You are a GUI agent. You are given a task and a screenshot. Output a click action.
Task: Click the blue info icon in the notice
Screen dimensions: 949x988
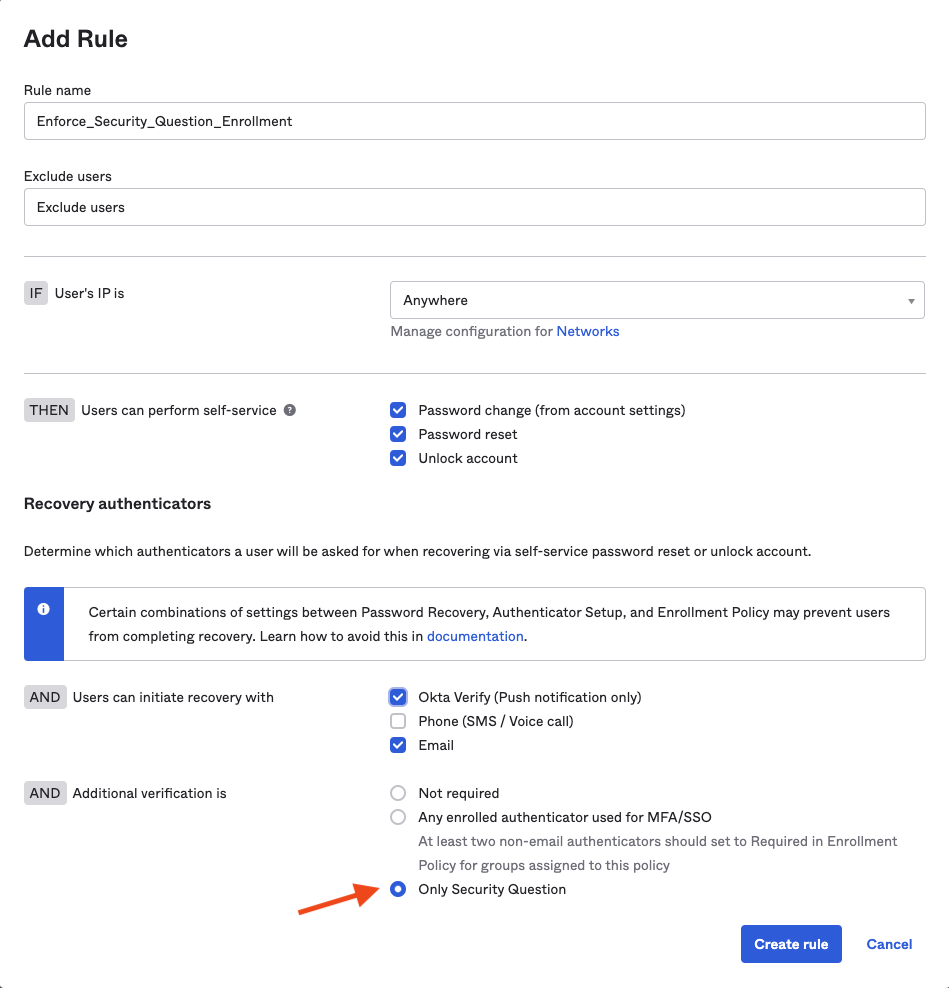43,609
